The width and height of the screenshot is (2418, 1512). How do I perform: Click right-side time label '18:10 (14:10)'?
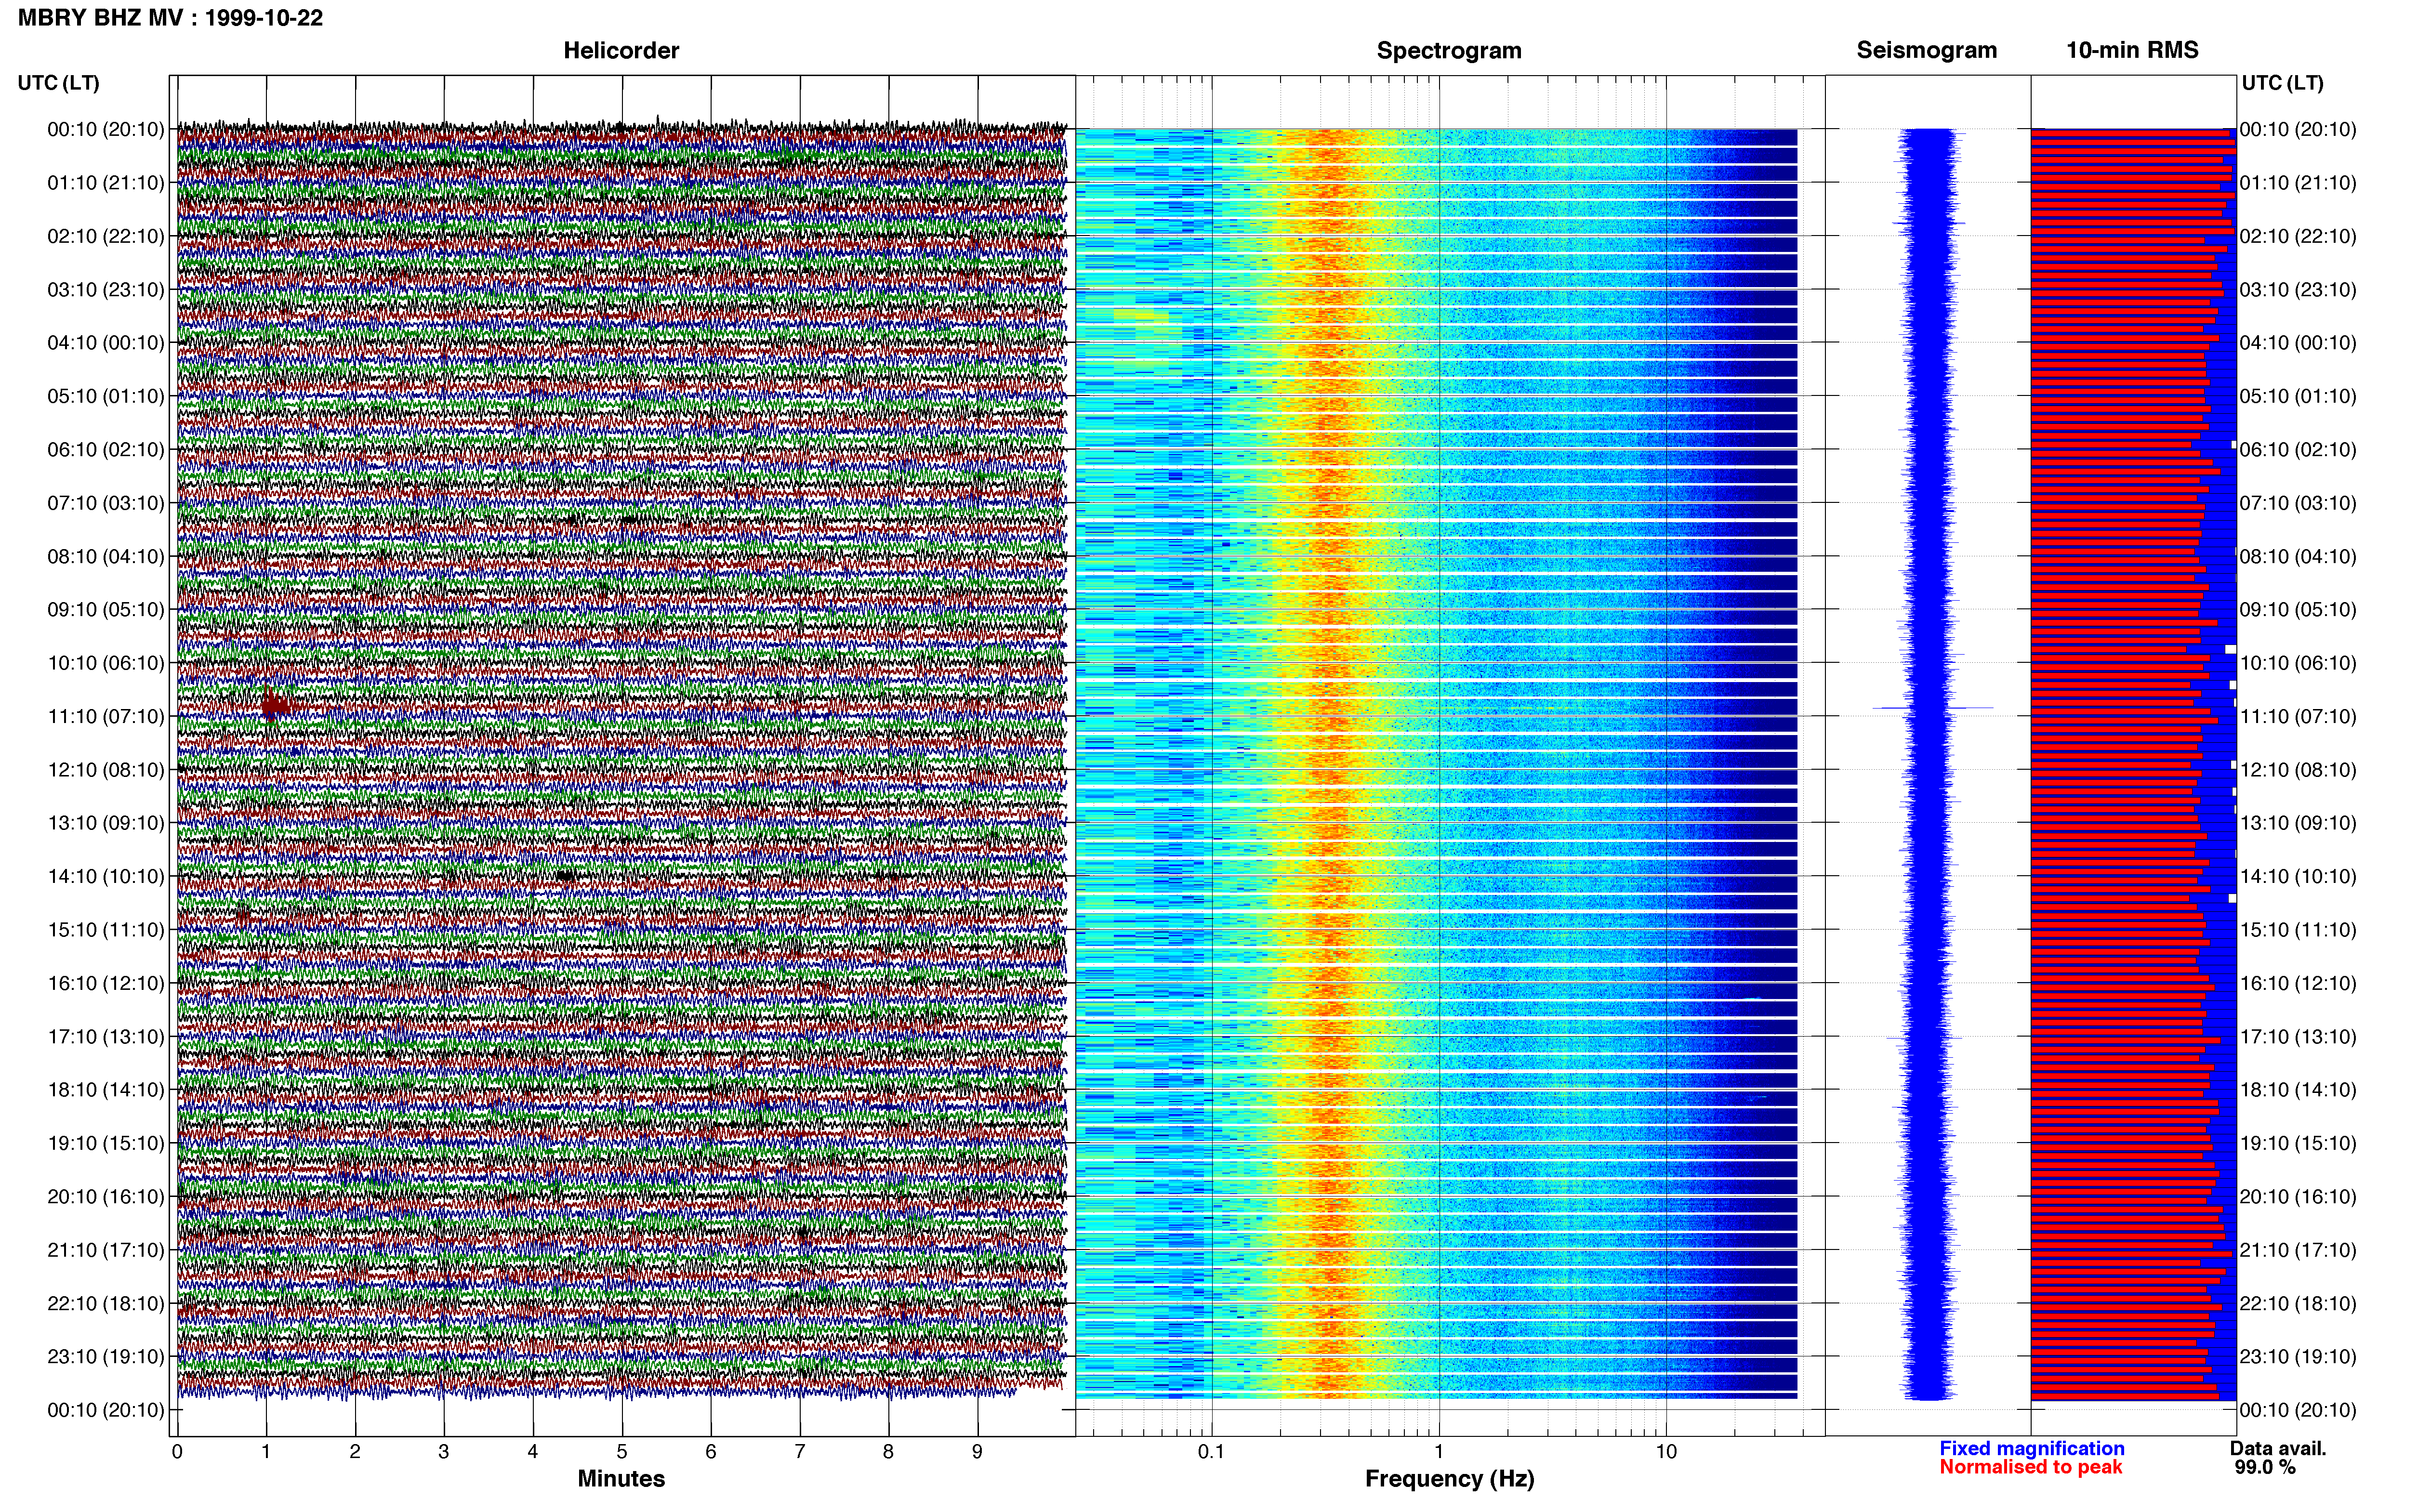(x=2298, y=1090)
